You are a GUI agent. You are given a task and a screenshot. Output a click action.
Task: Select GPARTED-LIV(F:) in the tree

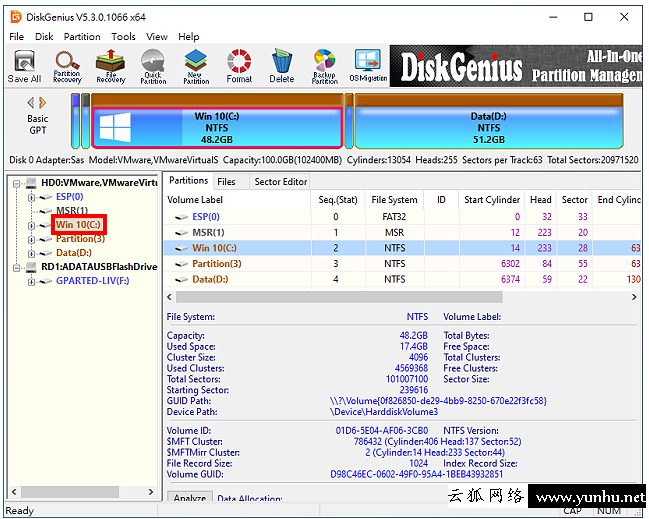click(x=93, y=281)
